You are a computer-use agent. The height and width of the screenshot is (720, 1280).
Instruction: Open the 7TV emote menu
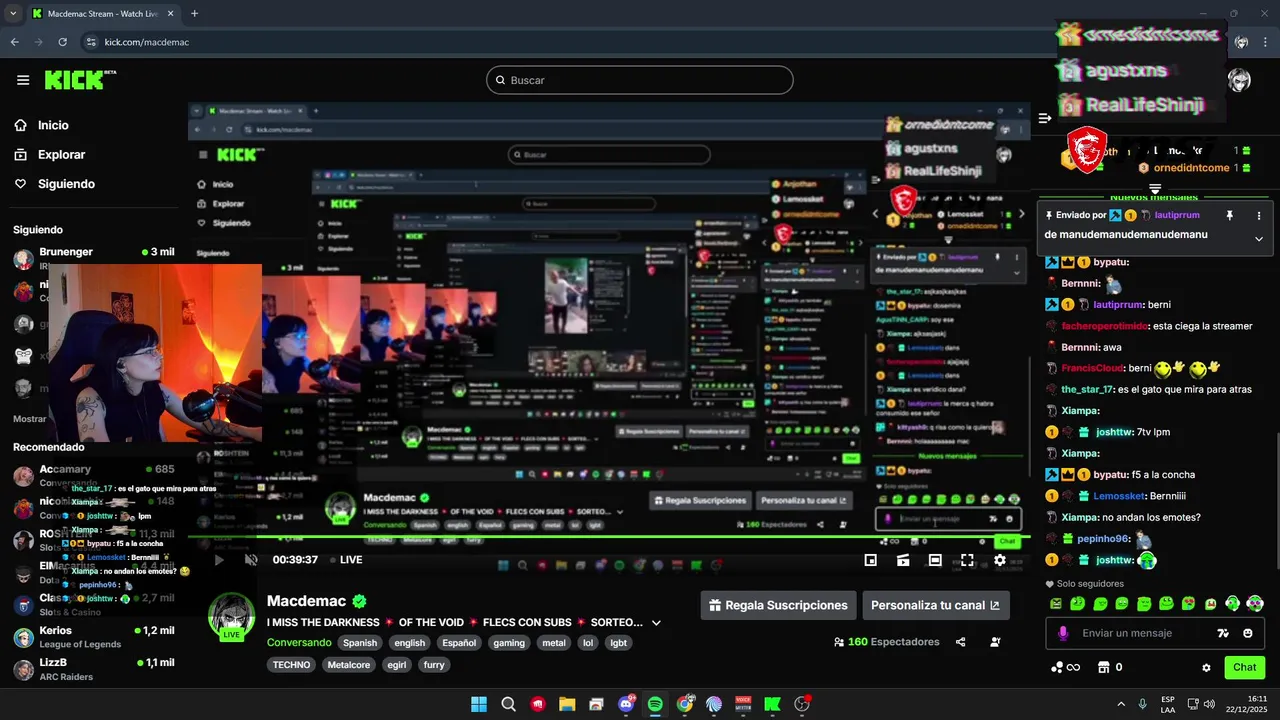pyautogui.click(x=1222, y=633)
